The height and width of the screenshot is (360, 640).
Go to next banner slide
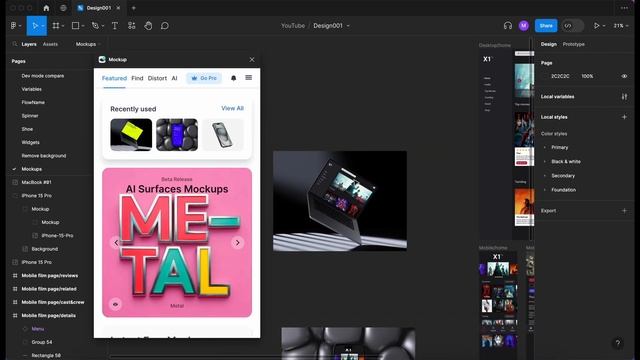pyautogui.click(x=238, y=243)
